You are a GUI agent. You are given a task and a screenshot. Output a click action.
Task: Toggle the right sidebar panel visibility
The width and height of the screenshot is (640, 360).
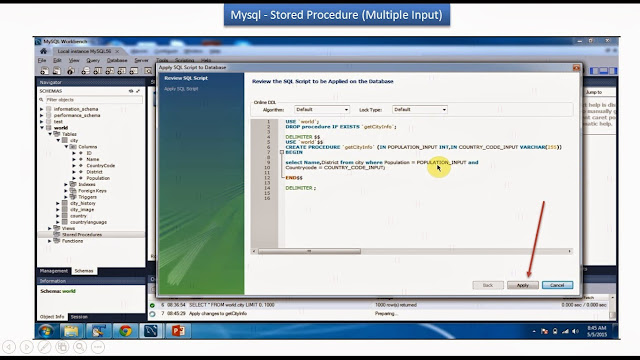click(x=613, y=71)
